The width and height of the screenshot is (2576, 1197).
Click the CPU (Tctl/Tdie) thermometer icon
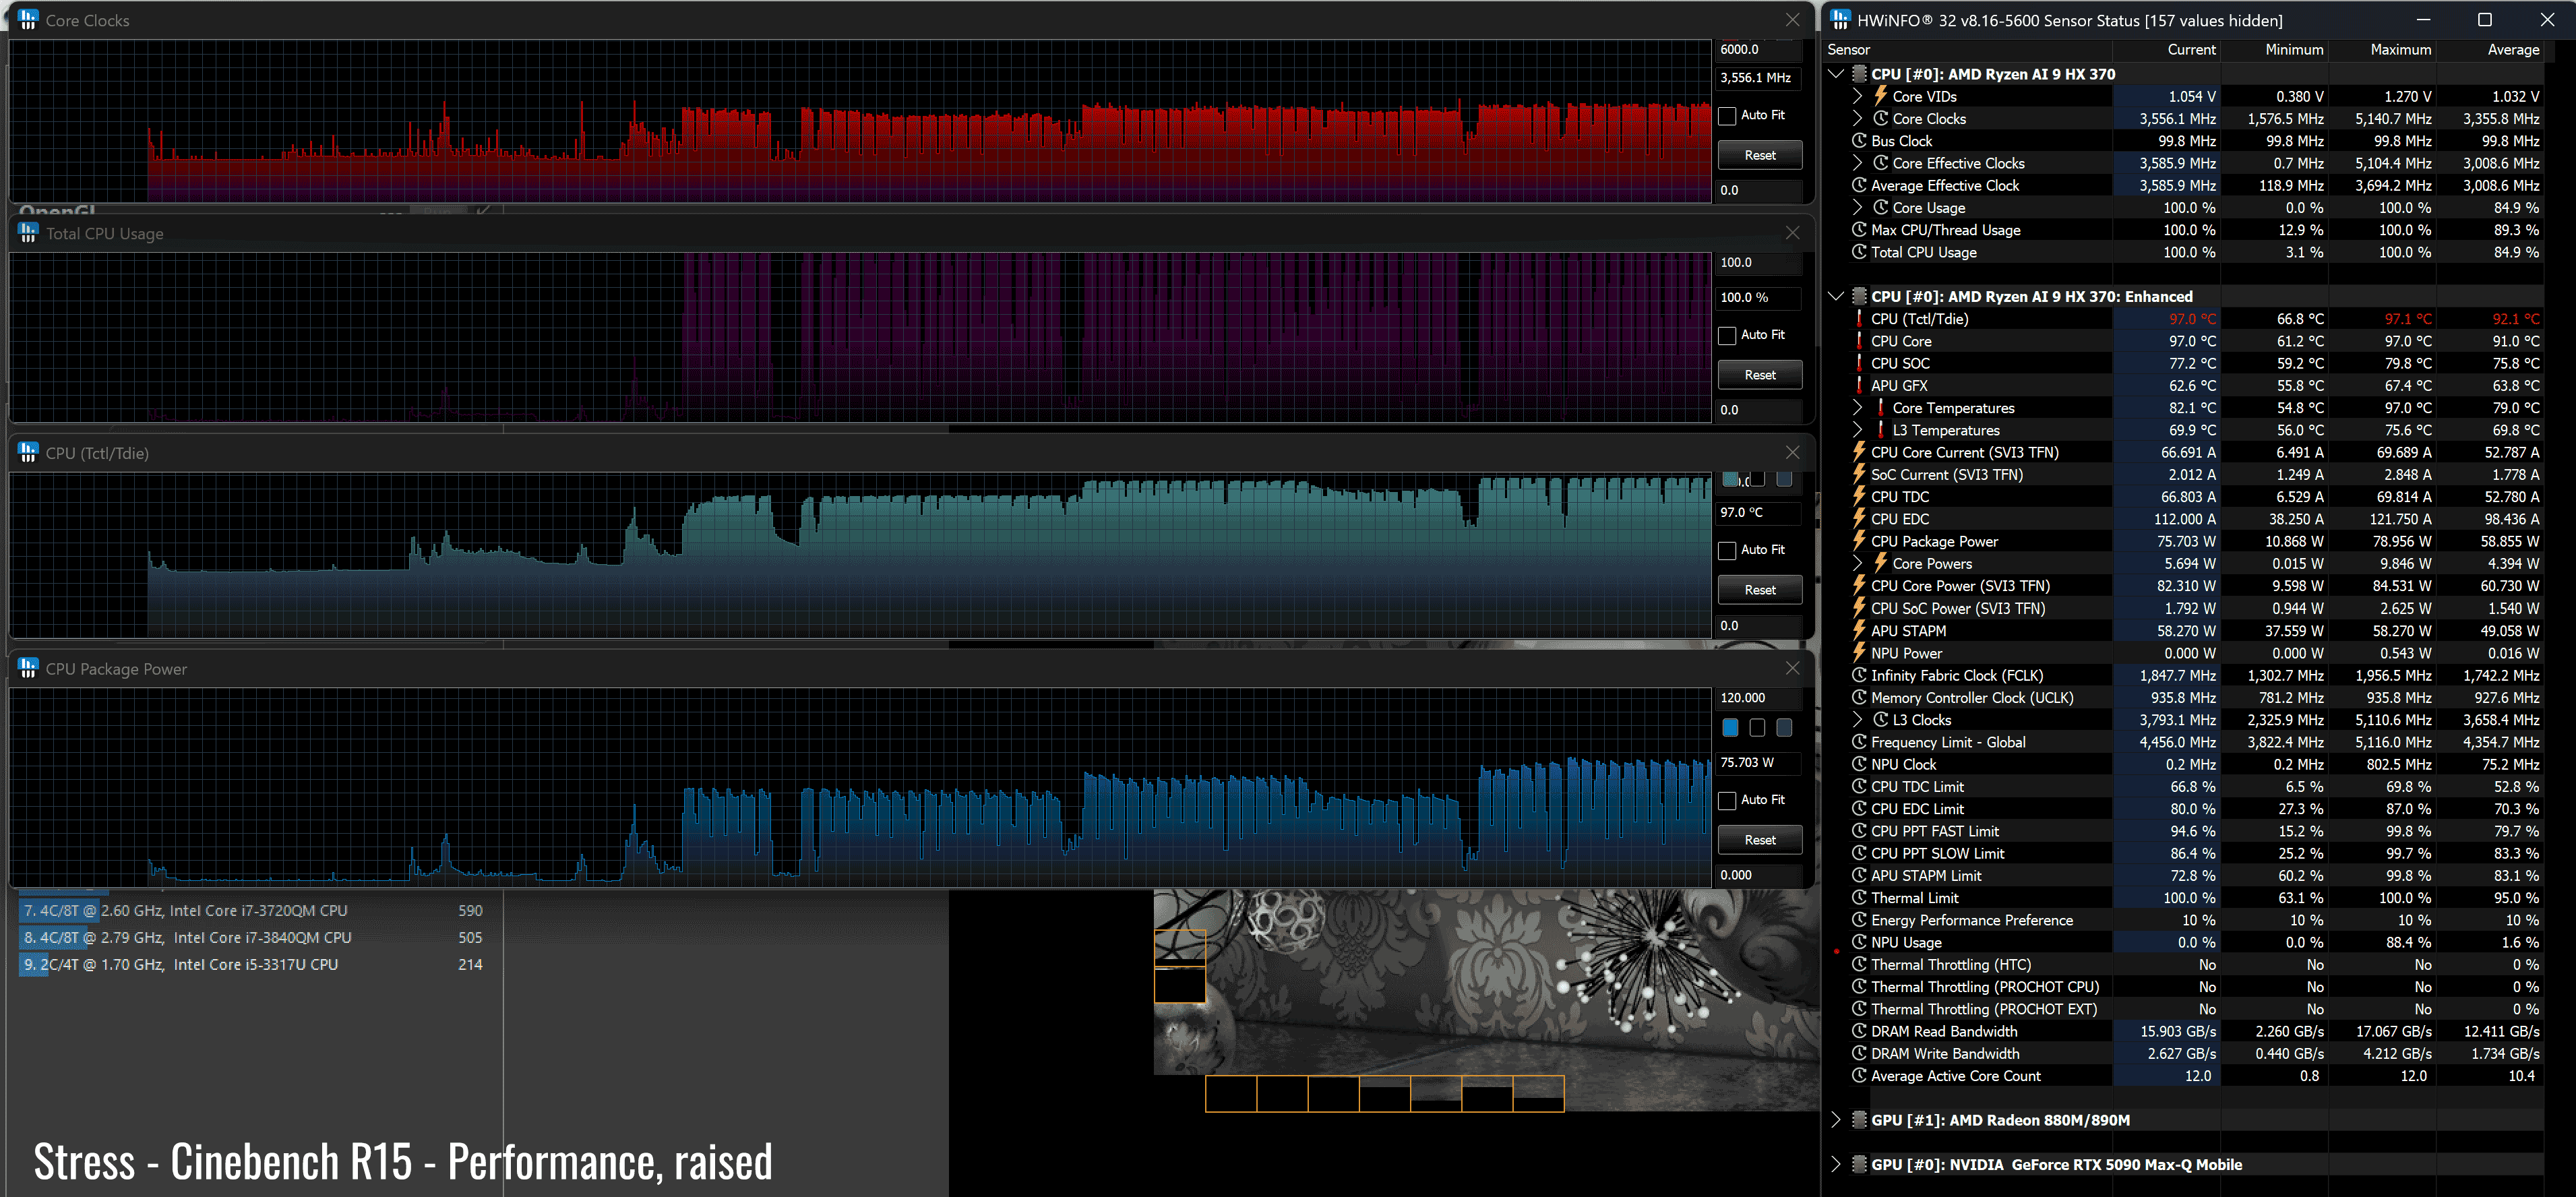pos(1859,319)
